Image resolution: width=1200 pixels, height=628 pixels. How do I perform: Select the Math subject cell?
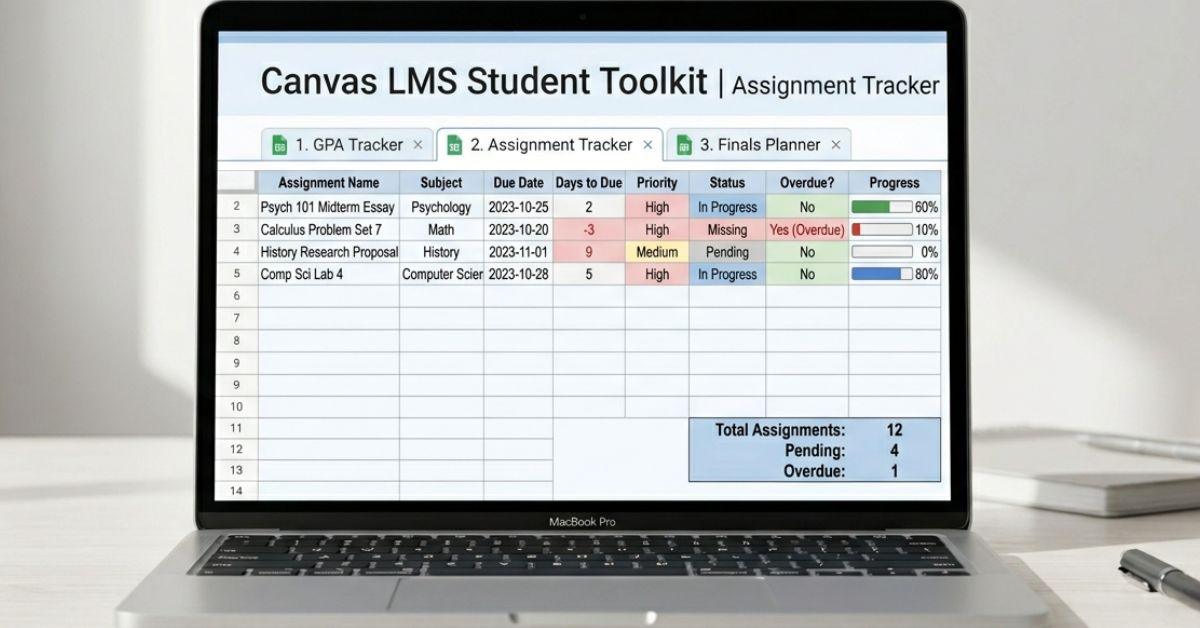pyautogui.click(x=441, y=229)
